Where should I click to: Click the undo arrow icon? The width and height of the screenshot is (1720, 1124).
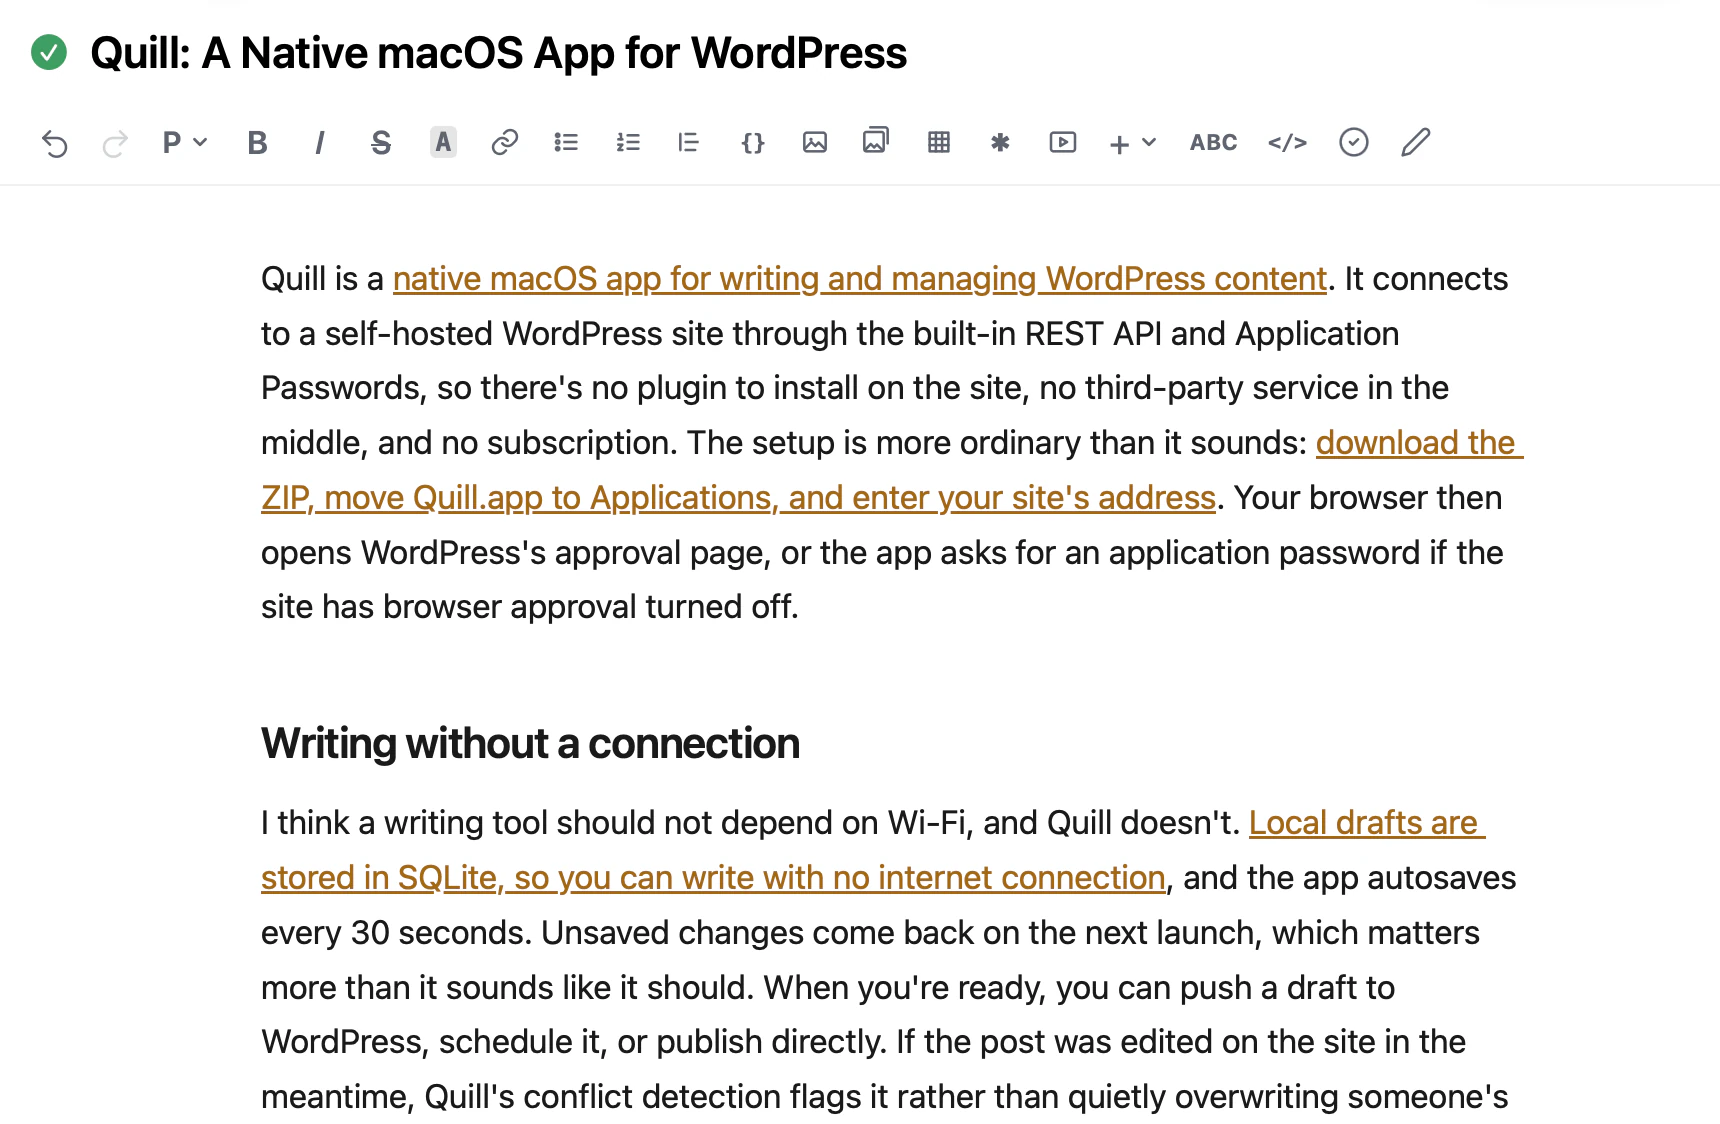(55, 143)
